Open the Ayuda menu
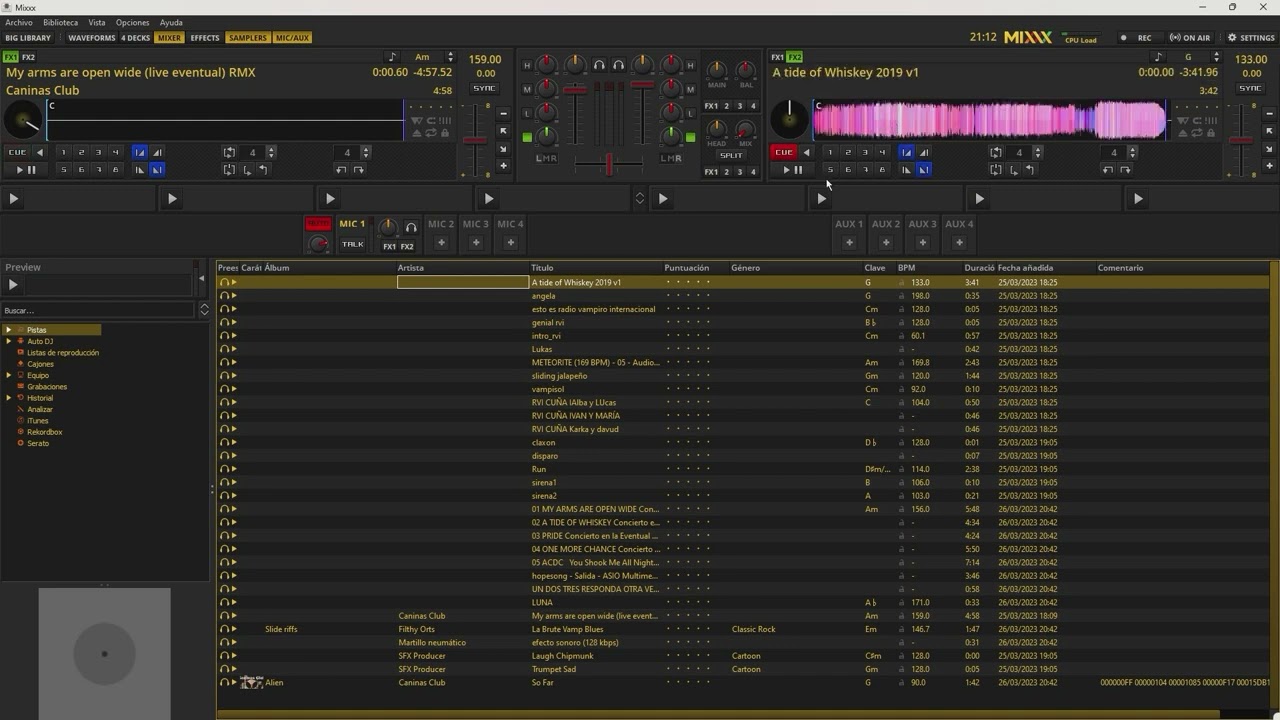The height and width of the screenshot is (720, 1280). tap(171, 22)
